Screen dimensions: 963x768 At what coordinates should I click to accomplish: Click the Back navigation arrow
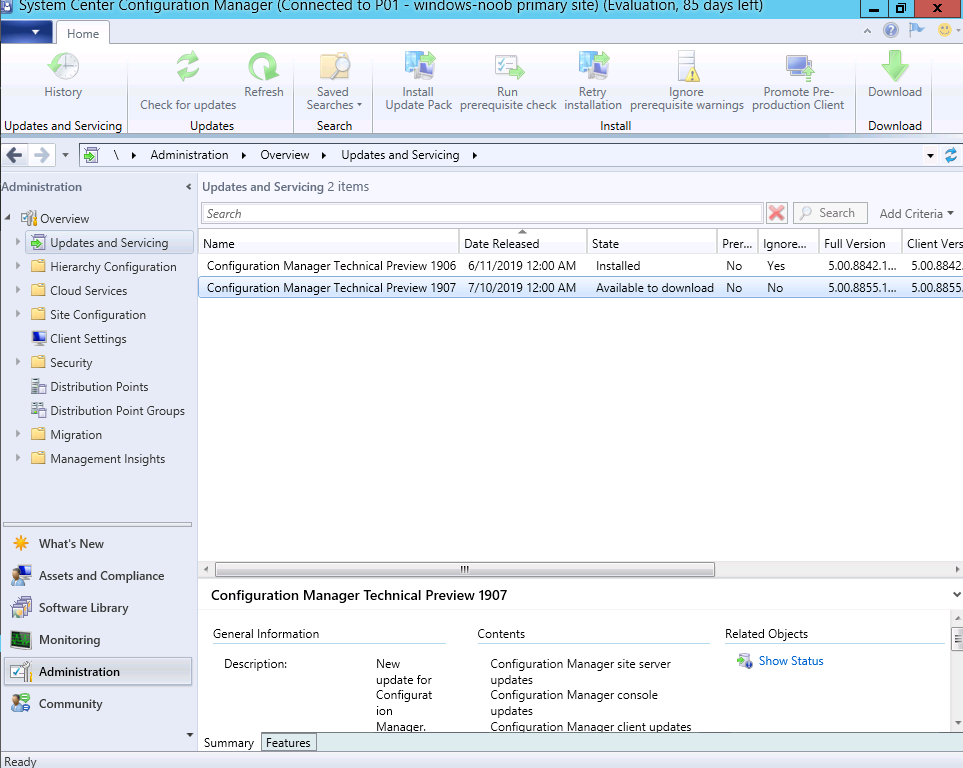[x=15, y=155]
